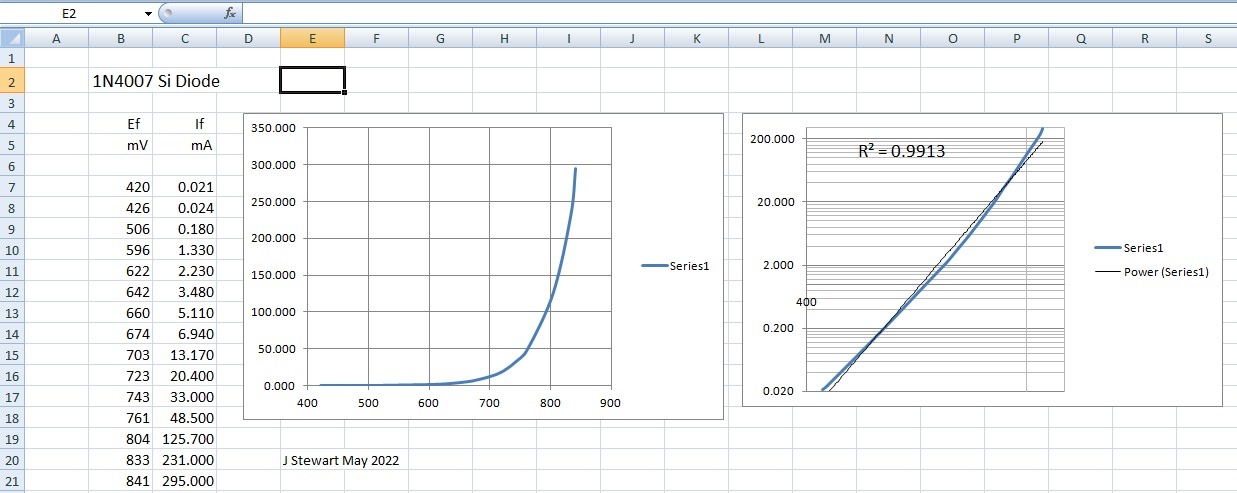
Task: Click the fx Insert Function icon
Action: tap(229, 14)
